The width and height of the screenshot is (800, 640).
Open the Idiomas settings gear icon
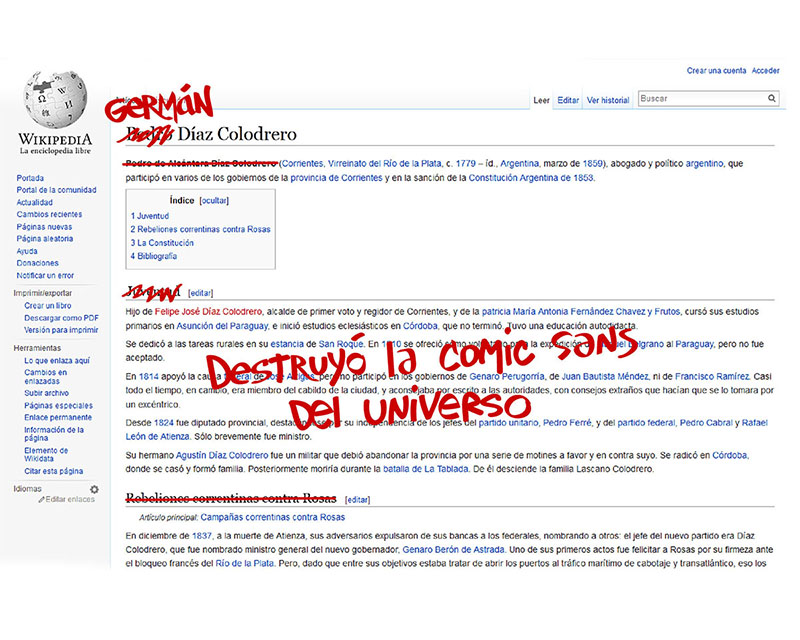click(x=94, y=489)
